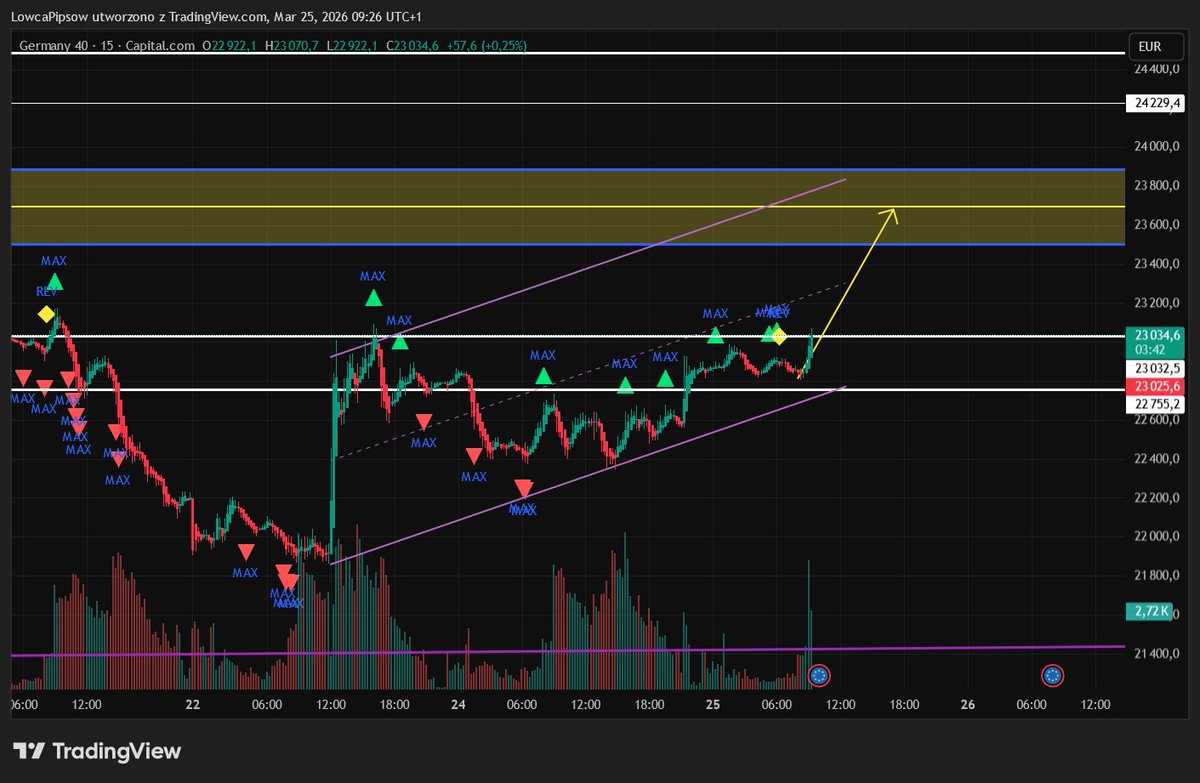Select the dashed purple channel midline
The image size is (1200, 783).
pos(590,371)
